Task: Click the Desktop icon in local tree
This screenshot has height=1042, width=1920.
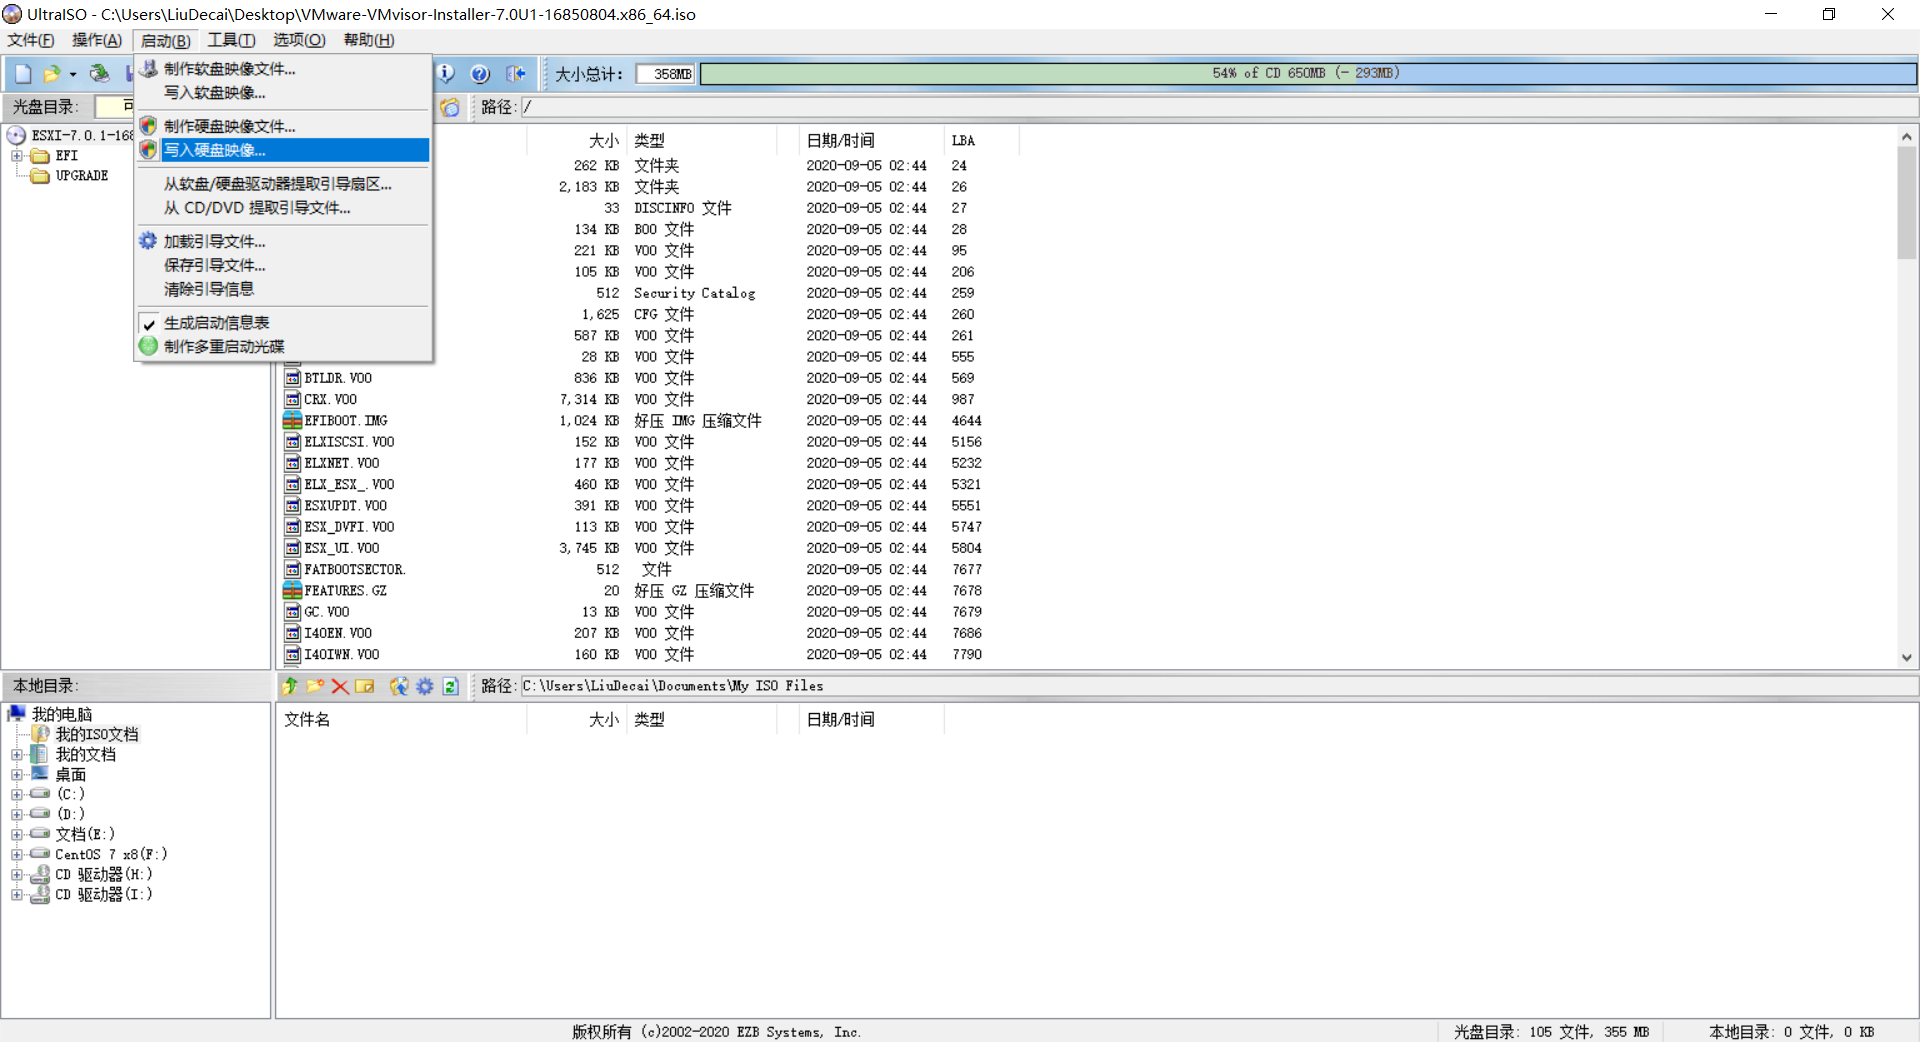Action: [40, 774]
